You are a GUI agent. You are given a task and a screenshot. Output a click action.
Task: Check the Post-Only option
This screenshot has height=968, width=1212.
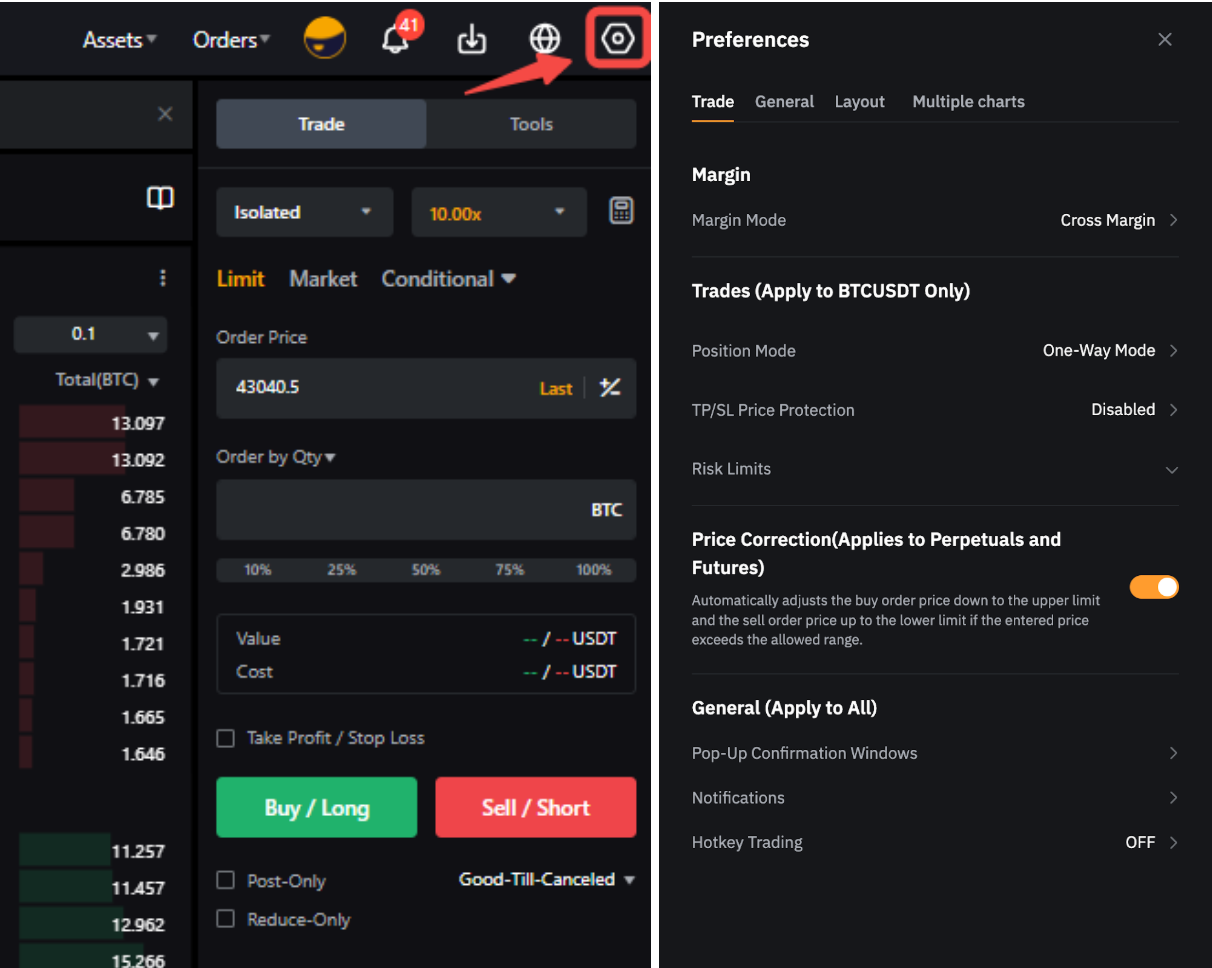(226, 881)
